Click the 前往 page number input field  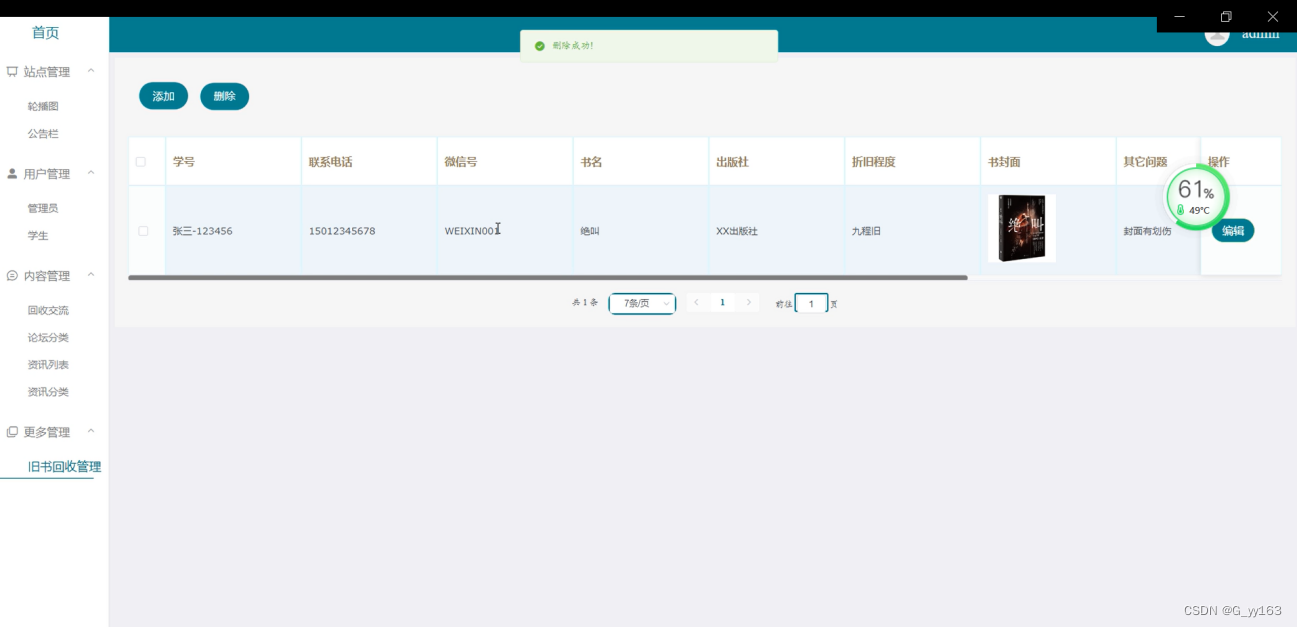(811, 303)
